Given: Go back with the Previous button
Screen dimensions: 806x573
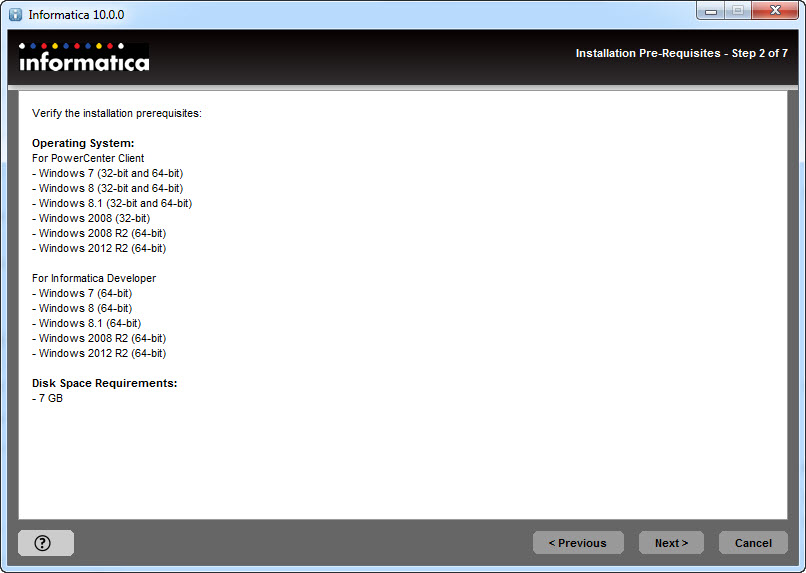Looking at the screenshot, I should [578, 543].
